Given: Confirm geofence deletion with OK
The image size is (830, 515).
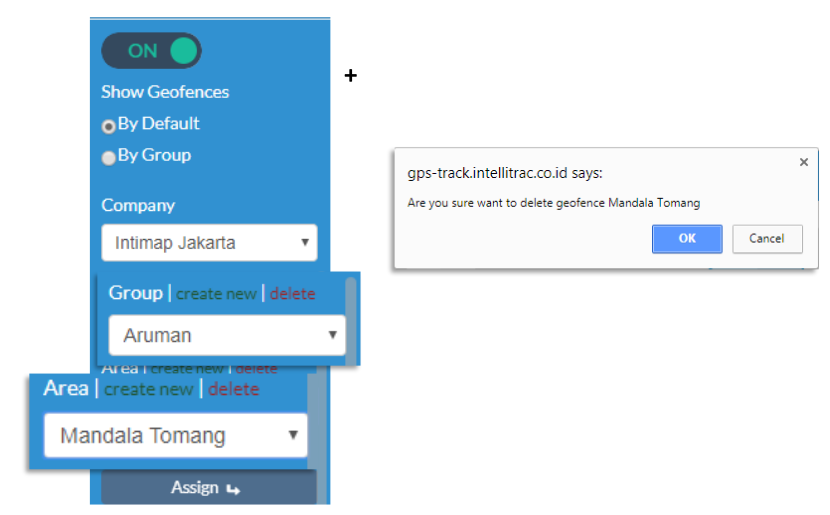Looking at the screenshot, I should click(x=687, y=238).
